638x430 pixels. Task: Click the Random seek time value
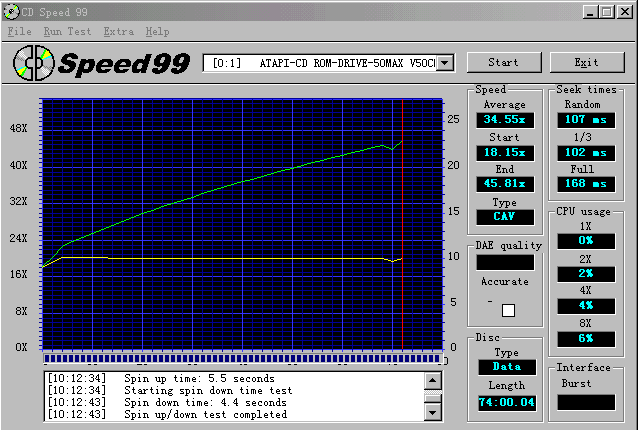(584, 119)
